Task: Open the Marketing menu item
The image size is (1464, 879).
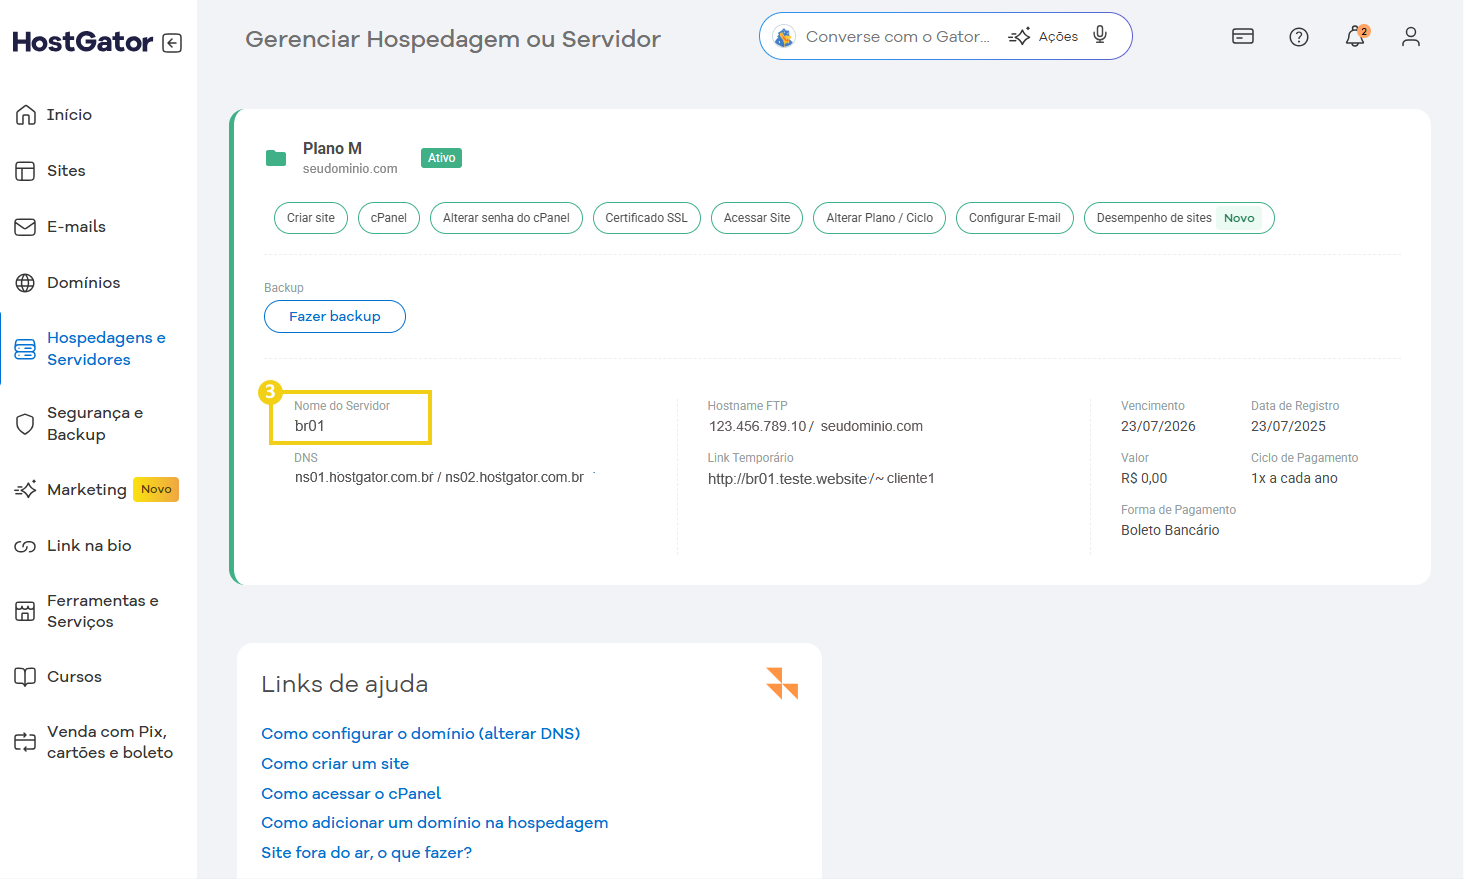Action: pos(86,489)
